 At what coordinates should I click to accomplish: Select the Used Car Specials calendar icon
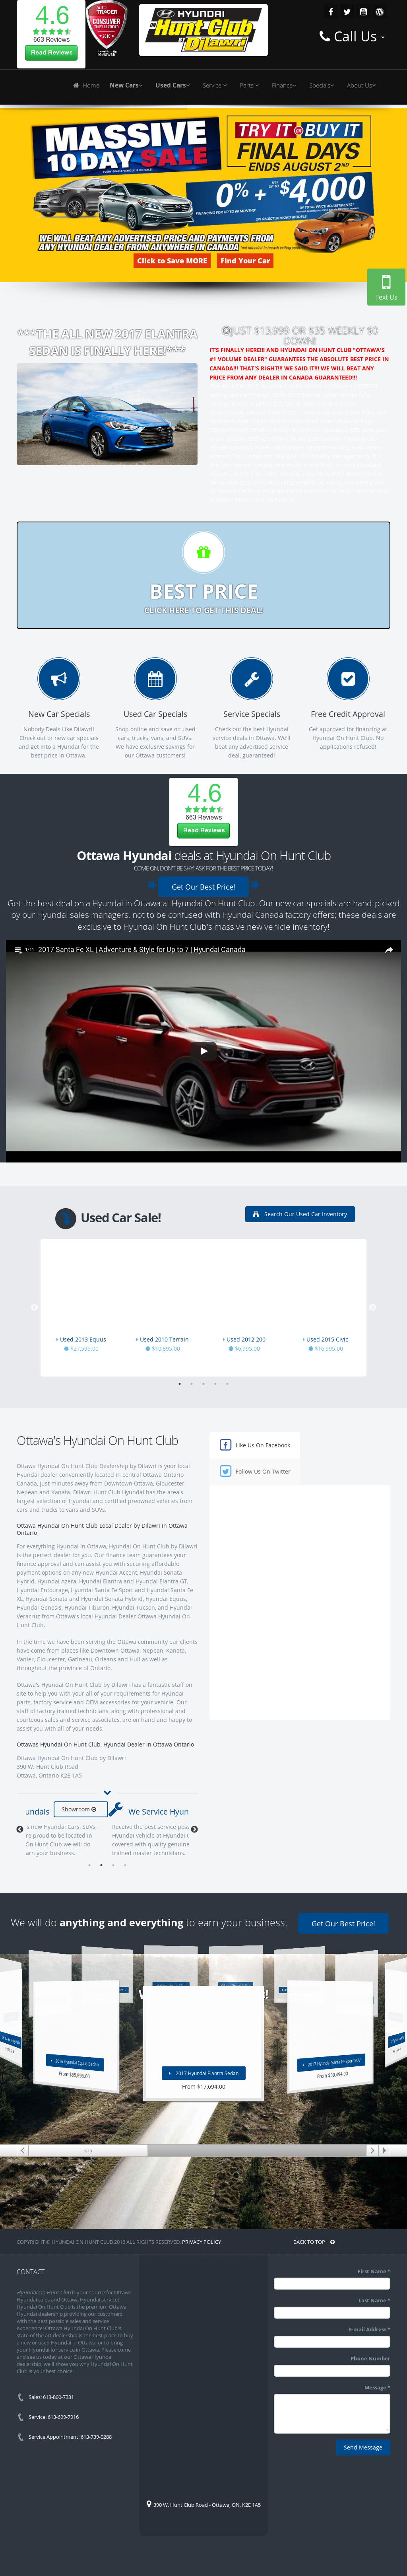155,679
